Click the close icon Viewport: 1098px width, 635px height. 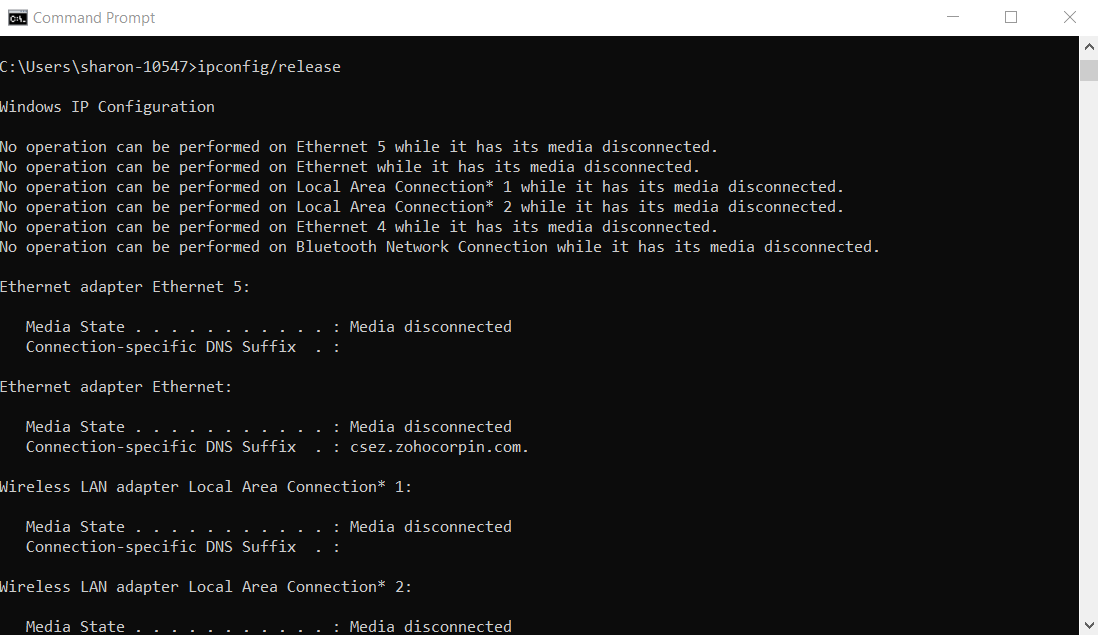pyautogui.click(x=1069, y=17)
